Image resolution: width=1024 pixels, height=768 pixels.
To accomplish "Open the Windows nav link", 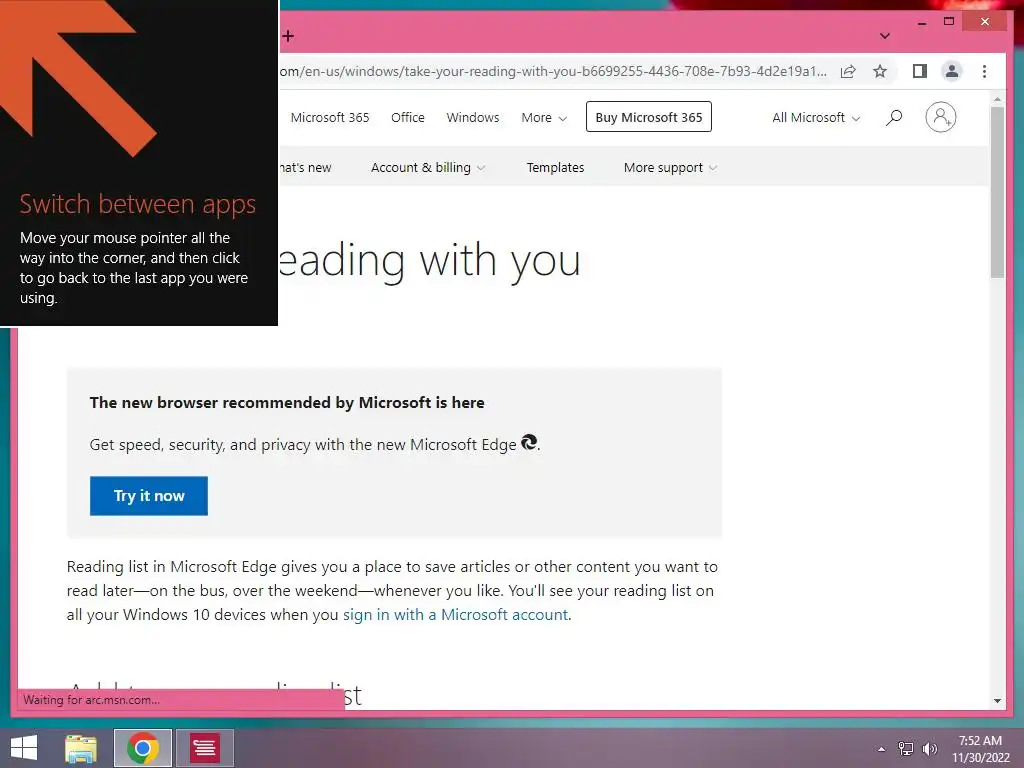I will click(x=473, y=118).
